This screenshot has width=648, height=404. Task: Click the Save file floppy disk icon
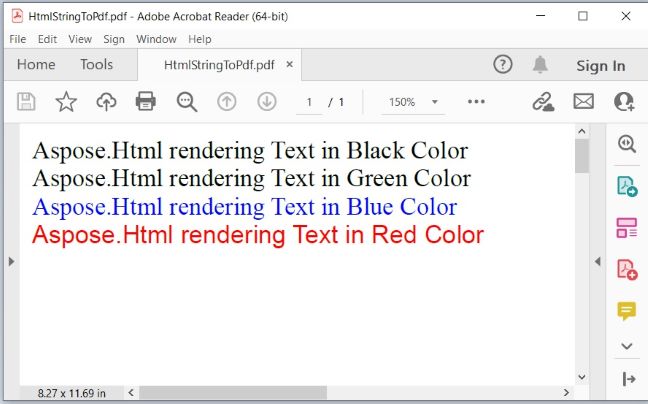(27, 101)
